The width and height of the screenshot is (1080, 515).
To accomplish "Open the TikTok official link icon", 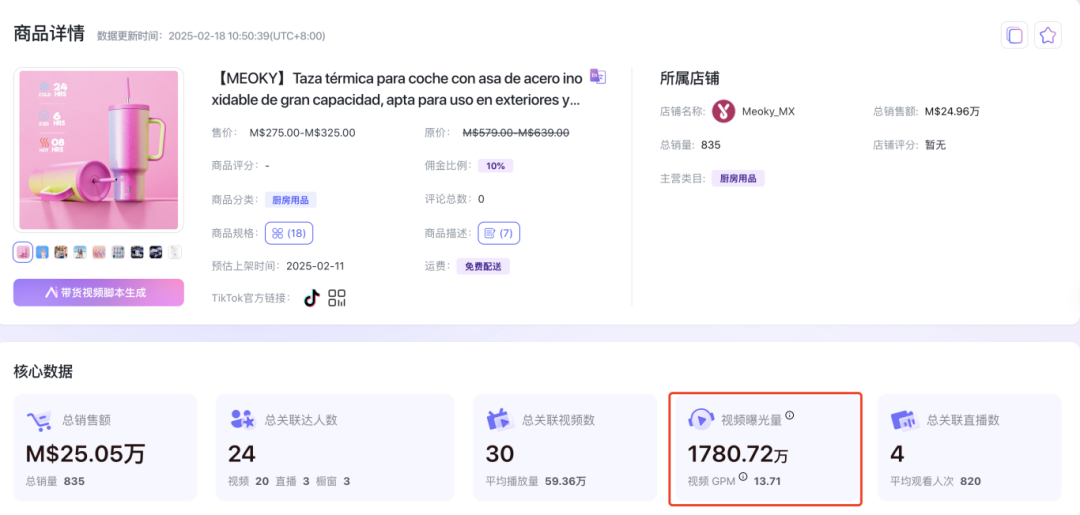I will pyautogui.click(x=311, y=298).
